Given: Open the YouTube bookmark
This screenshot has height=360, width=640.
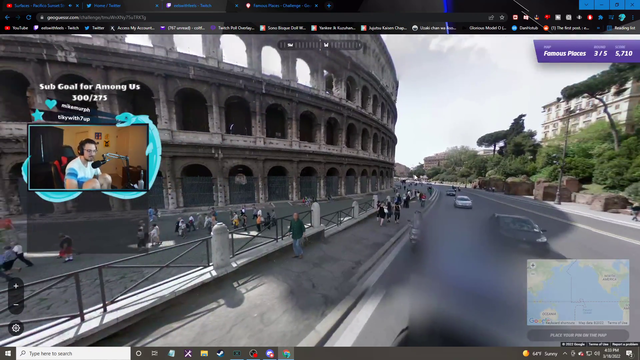Looking at the screenshot, I should pos(16,28).
